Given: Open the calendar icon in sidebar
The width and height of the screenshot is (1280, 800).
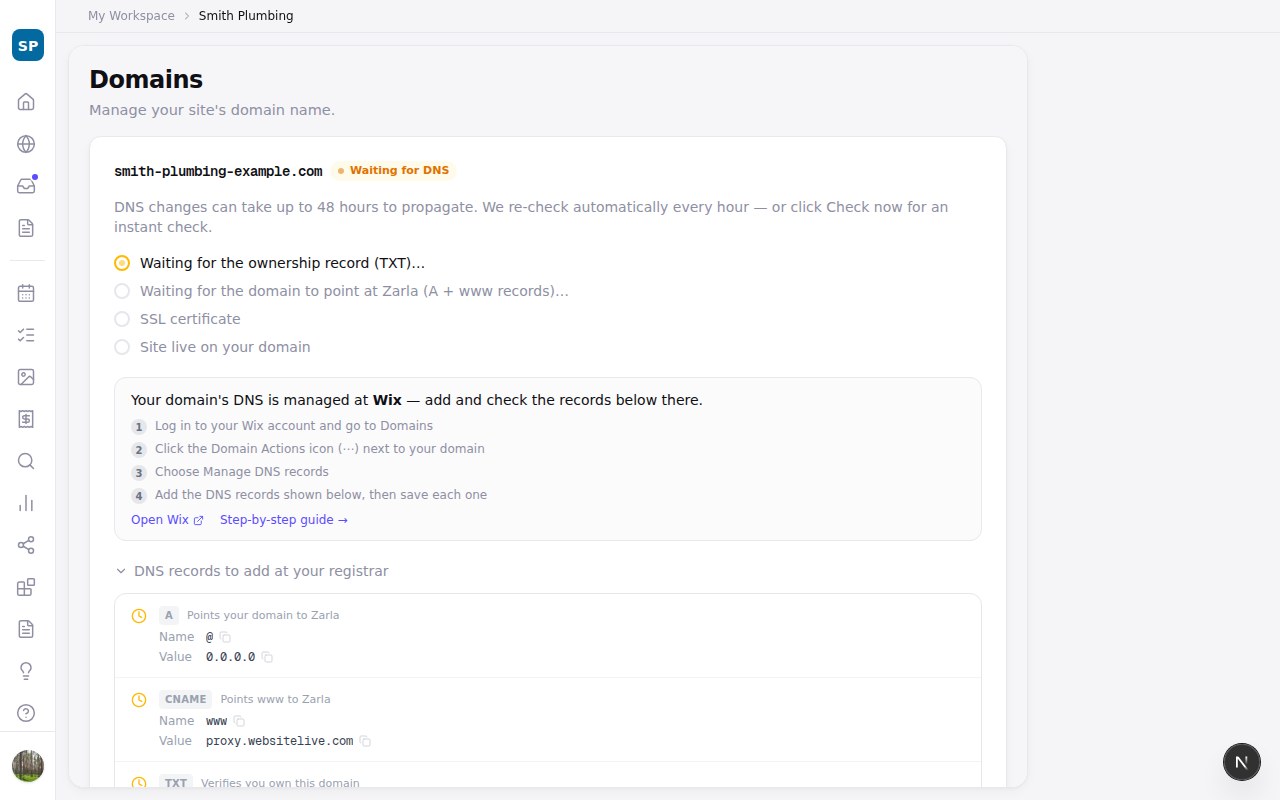Looking at the screenshot, I should point(26,293).
